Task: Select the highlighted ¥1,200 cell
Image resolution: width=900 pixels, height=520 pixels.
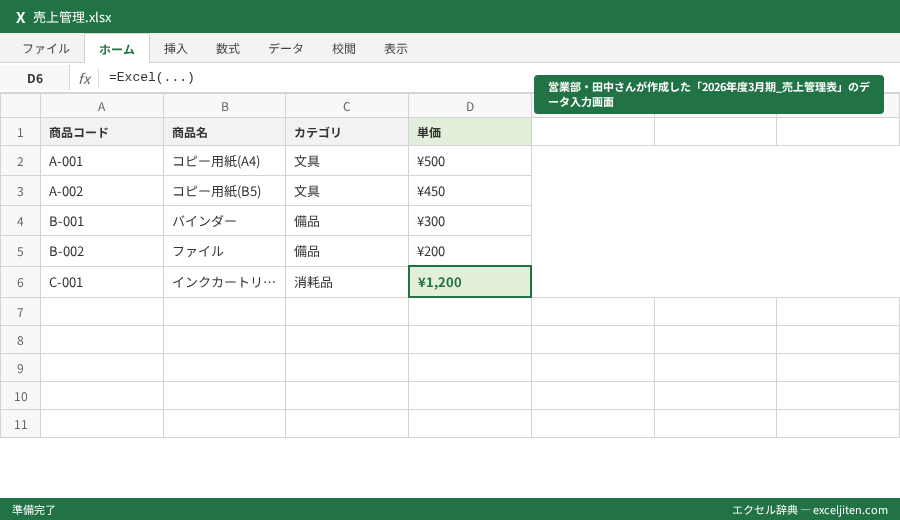Action: tap(470, 282)
